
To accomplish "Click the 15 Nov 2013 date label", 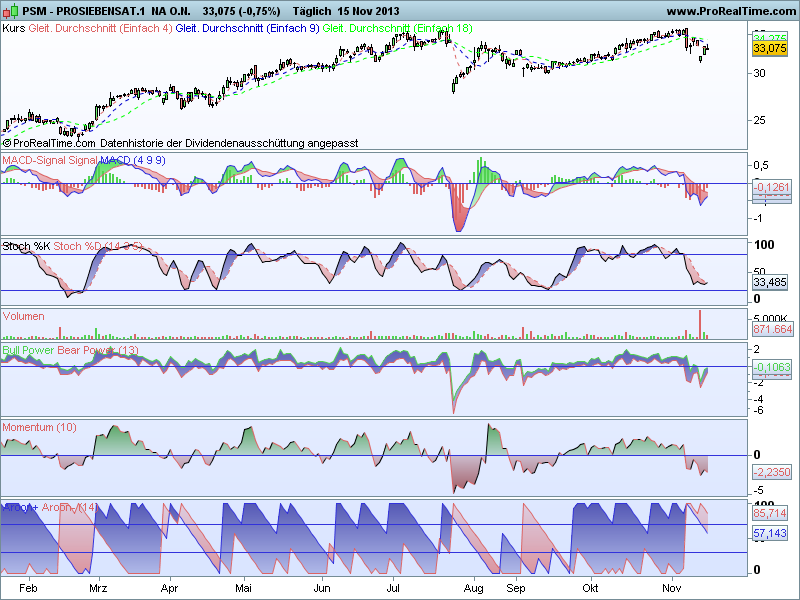I will click(369, 11).
